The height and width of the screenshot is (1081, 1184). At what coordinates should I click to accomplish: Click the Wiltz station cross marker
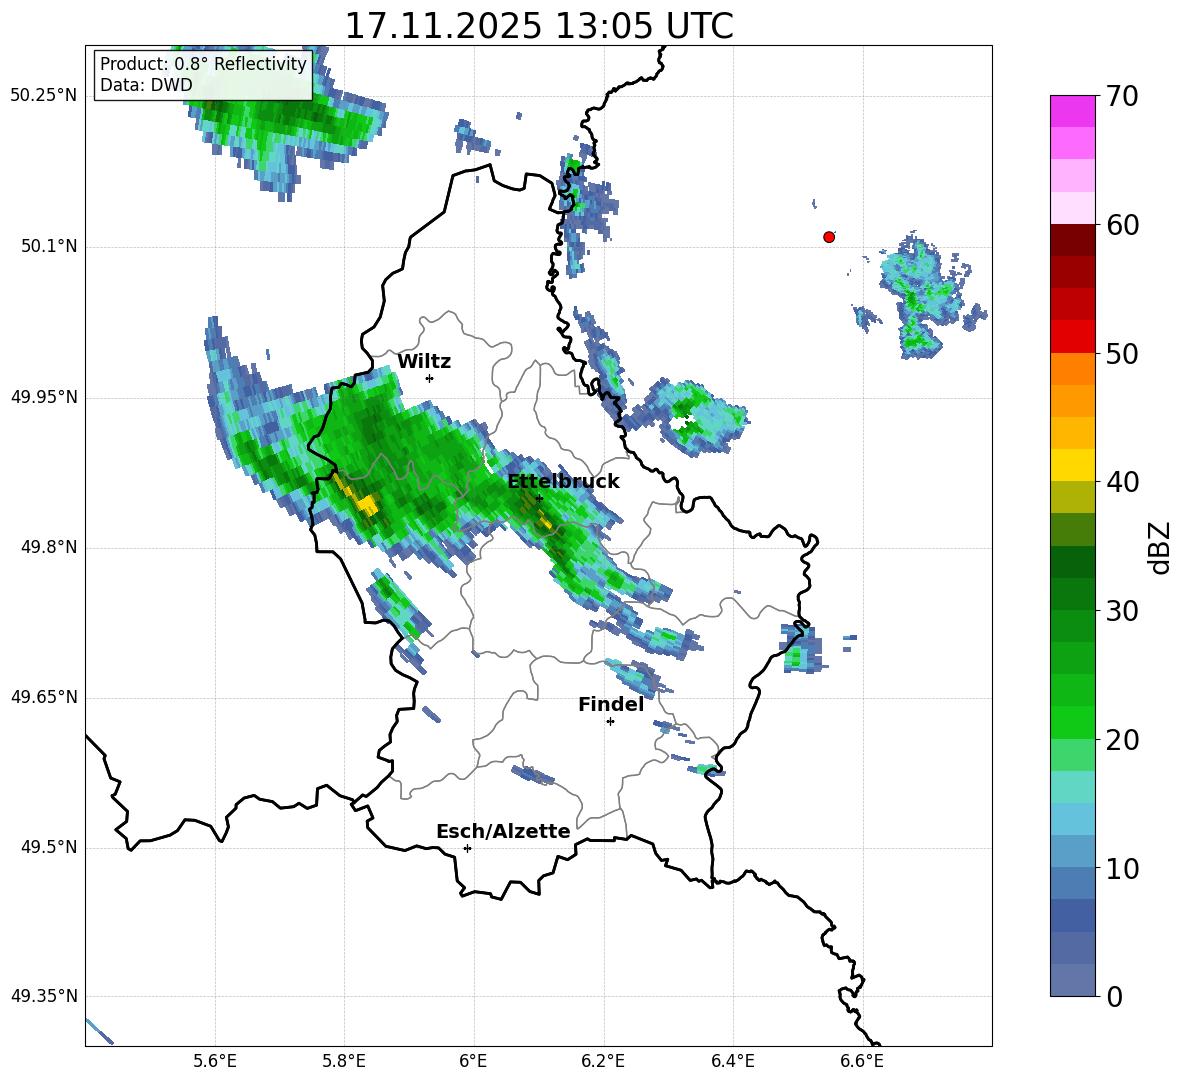click(x=430, y=378)
